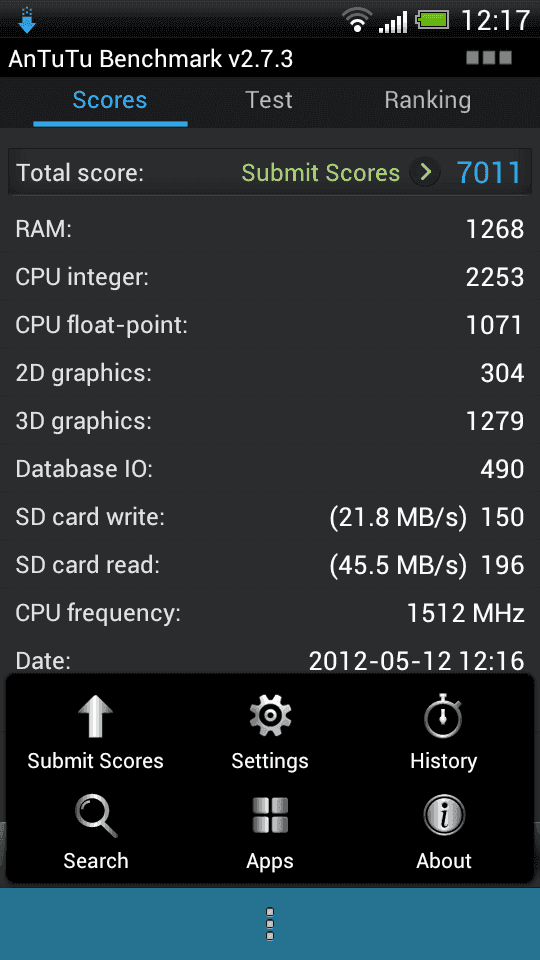Viewport: 540px width, 960px height.
Task: Tap the total score value 7011
Action: (489, 173)
